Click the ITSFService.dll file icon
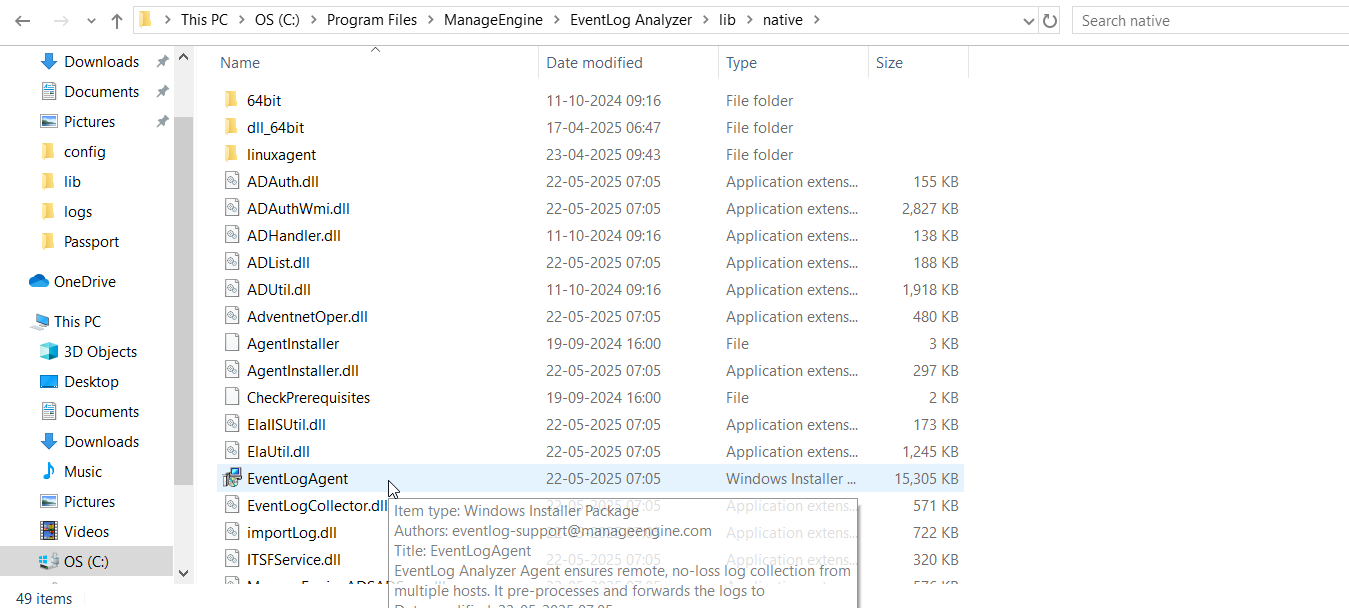This screenshot has width=1349, height=608. [231, 560]
